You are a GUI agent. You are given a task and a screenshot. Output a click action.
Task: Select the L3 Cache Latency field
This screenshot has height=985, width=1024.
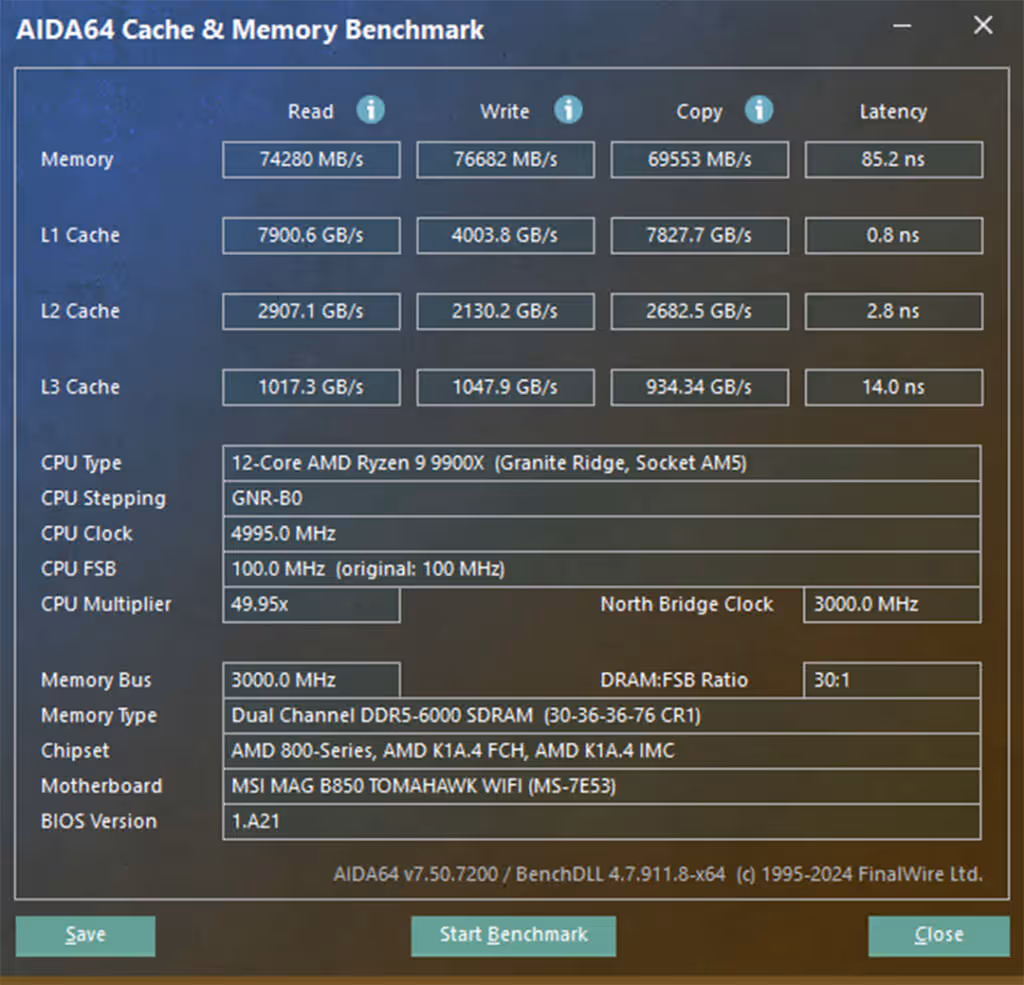(893, 387)
